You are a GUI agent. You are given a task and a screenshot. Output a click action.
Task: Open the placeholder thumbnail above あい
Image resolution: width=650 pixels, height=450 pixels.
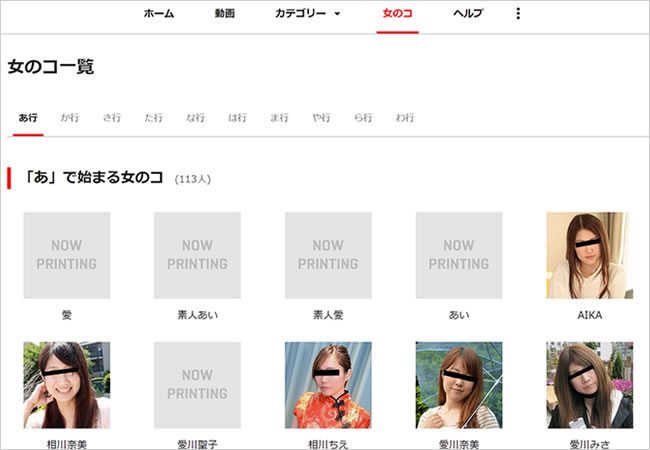click(x=459, y=255)
